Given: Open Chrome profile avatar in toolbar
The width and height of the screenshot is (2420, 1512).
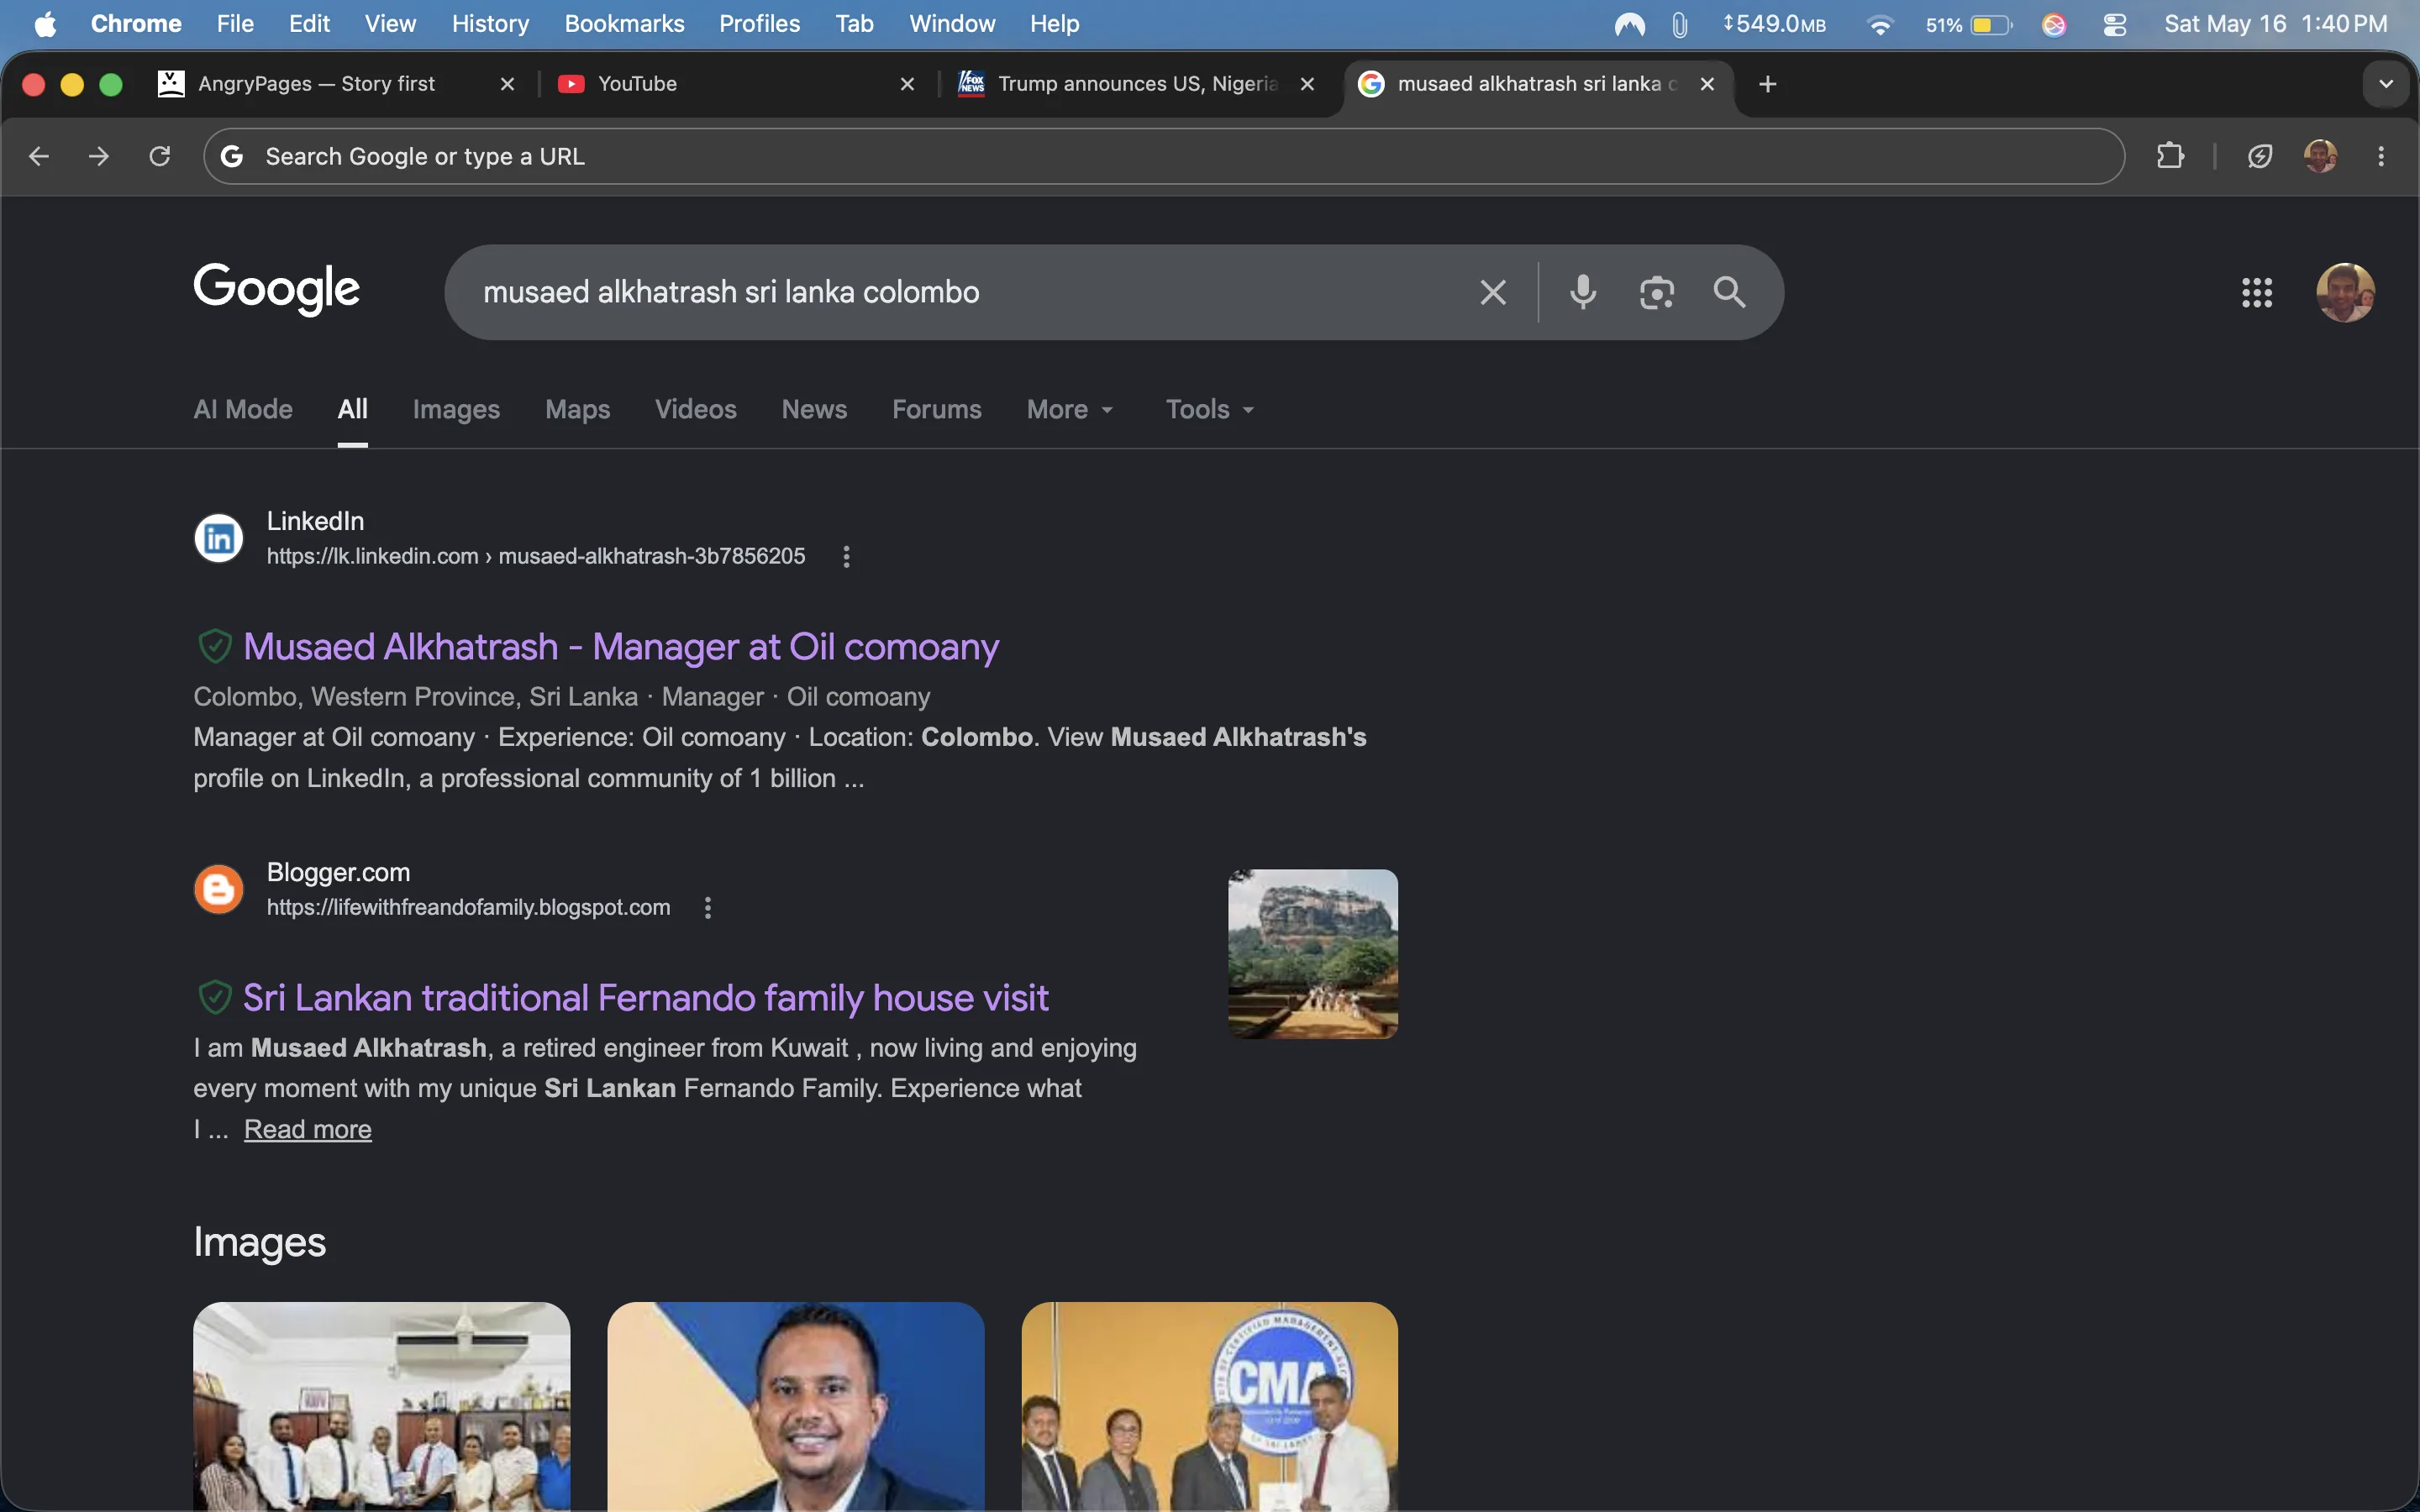Looking at the screenshot, I should pyautogui.click(x=2320, y=156).
